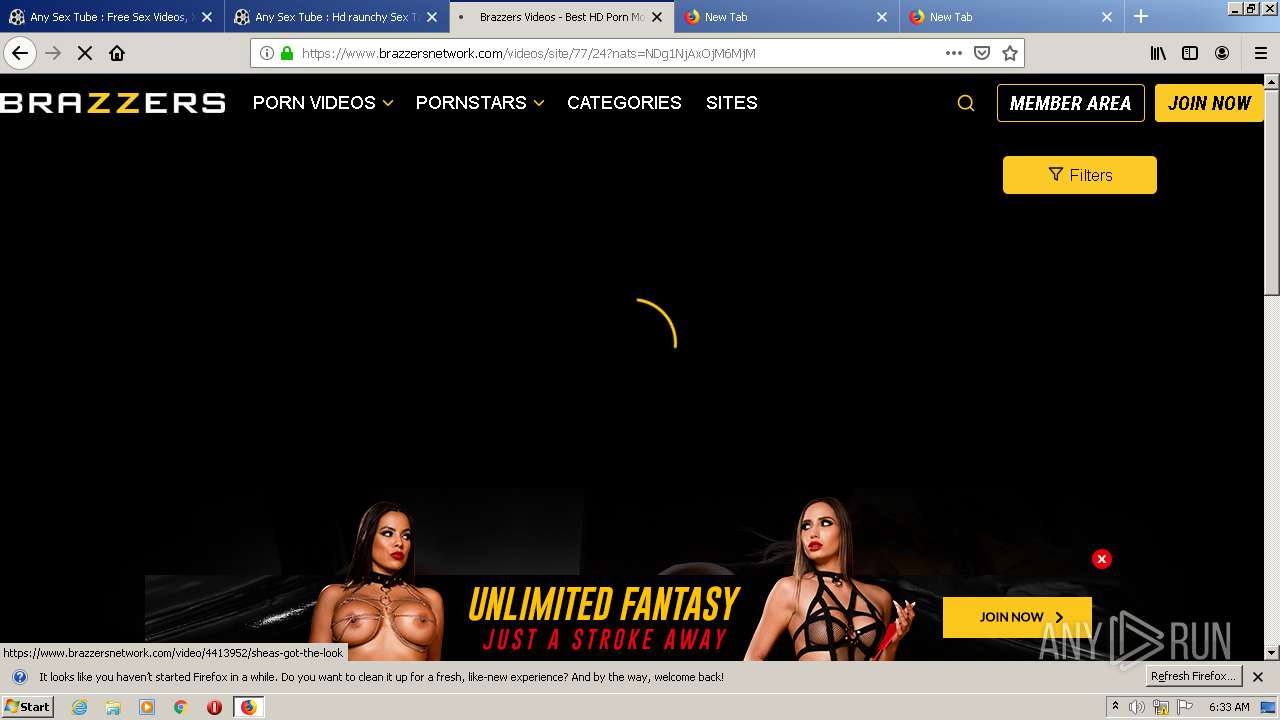Close the first Any Sex Tube tab

pos(207,17)
